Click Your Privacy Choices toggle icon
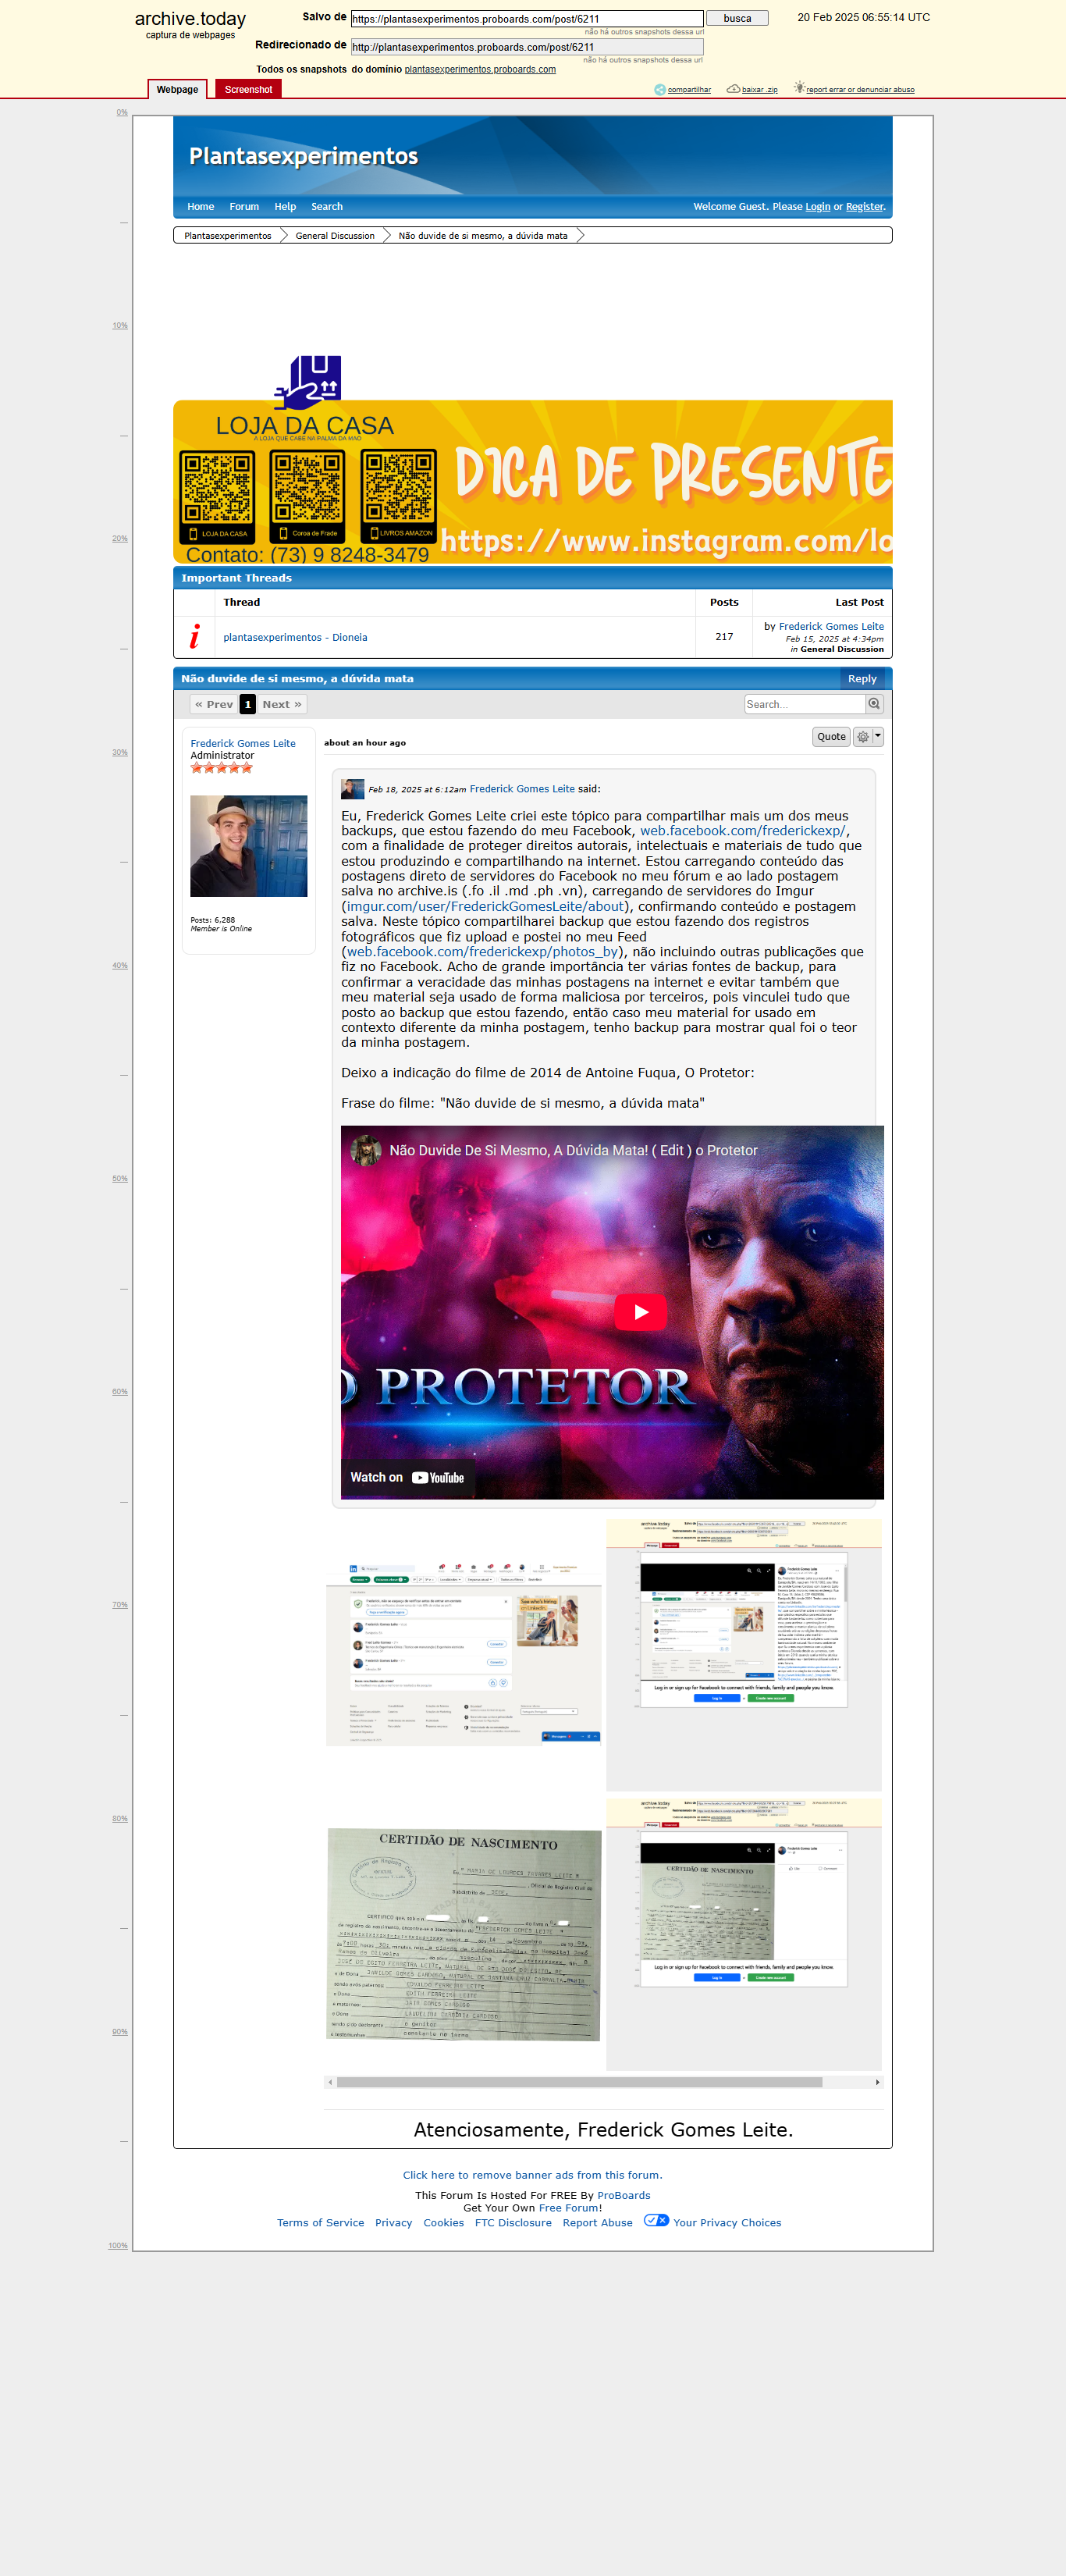The image size is (1066, 2576). 656,2220
